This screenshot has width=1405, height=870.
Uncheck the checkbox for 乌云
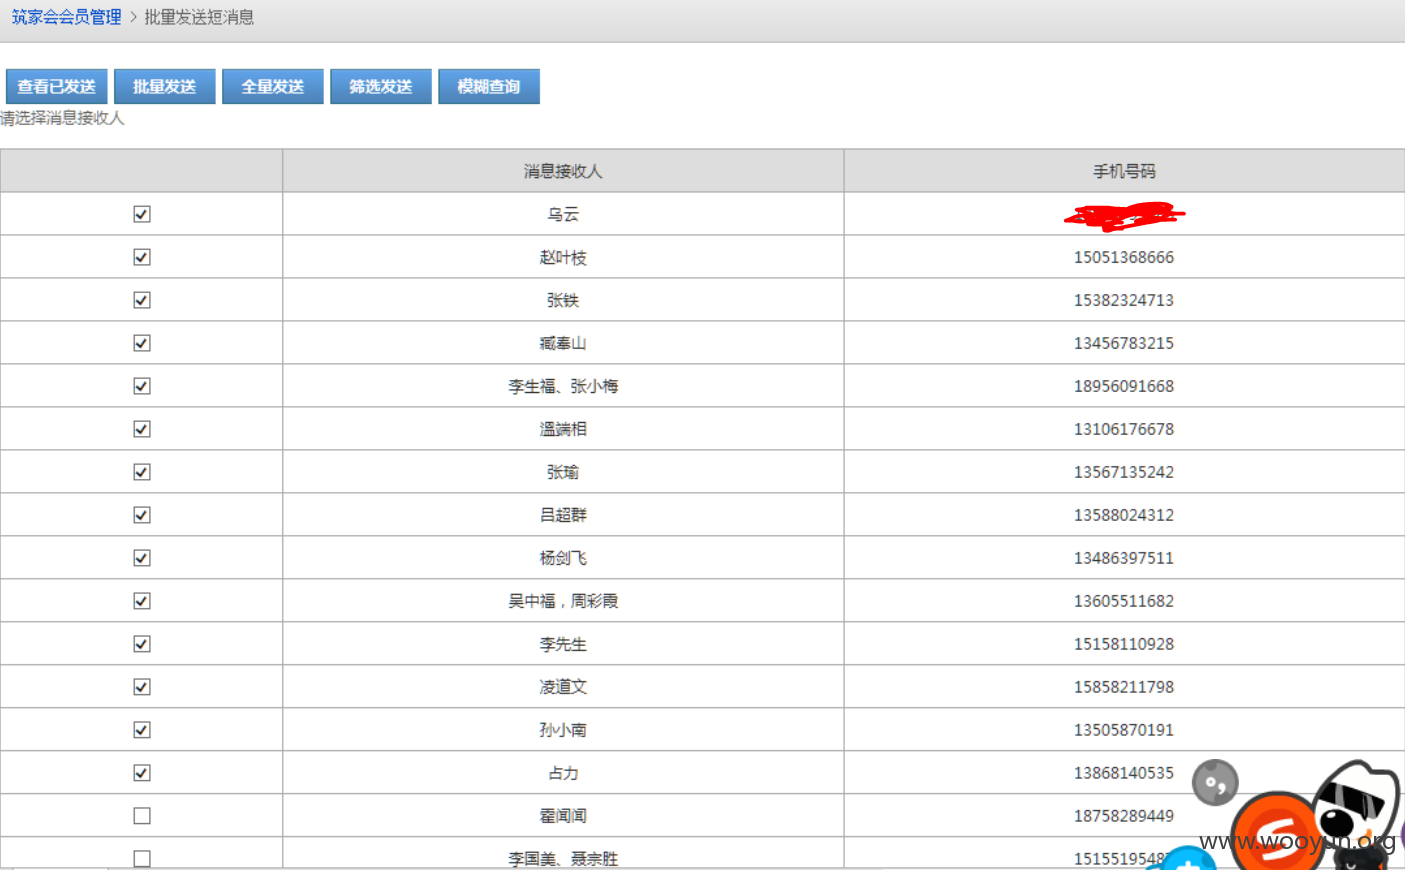pos(142,214)
